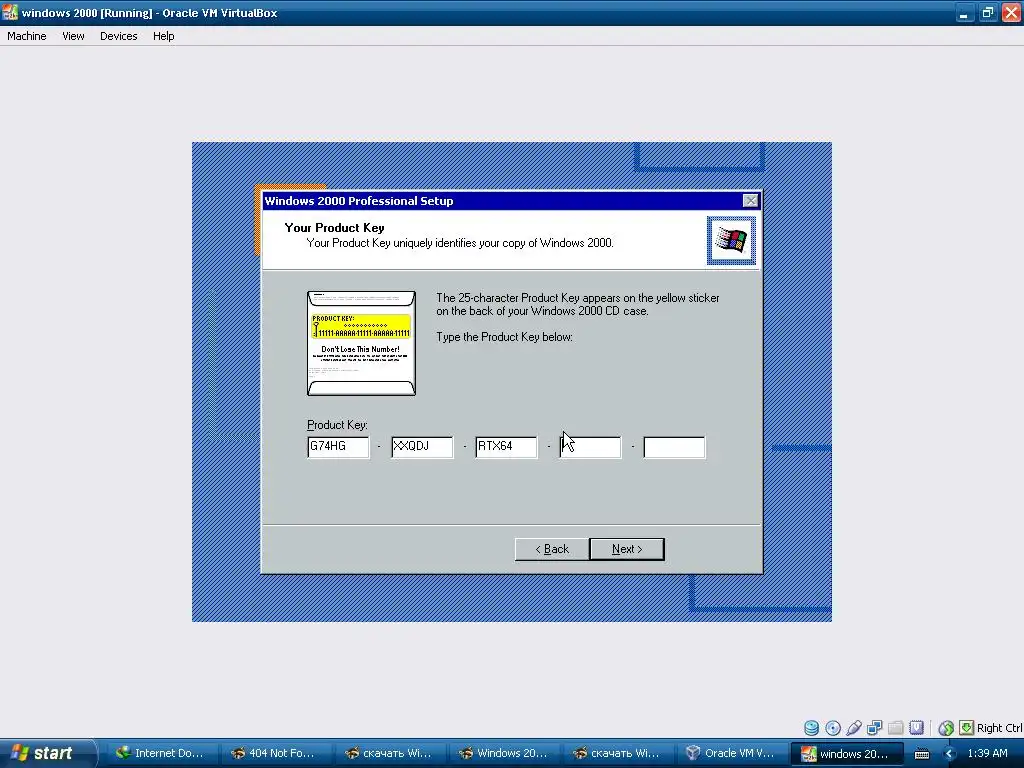Click the optical CD drive status icon

[833, 728]
